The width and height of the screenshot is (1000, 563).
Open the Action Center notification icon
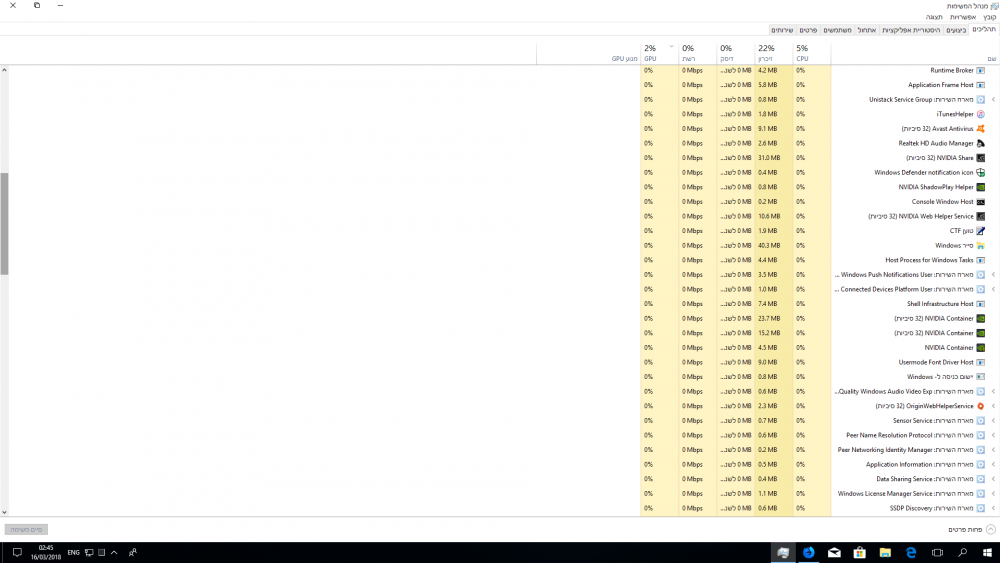coord(17,553)
